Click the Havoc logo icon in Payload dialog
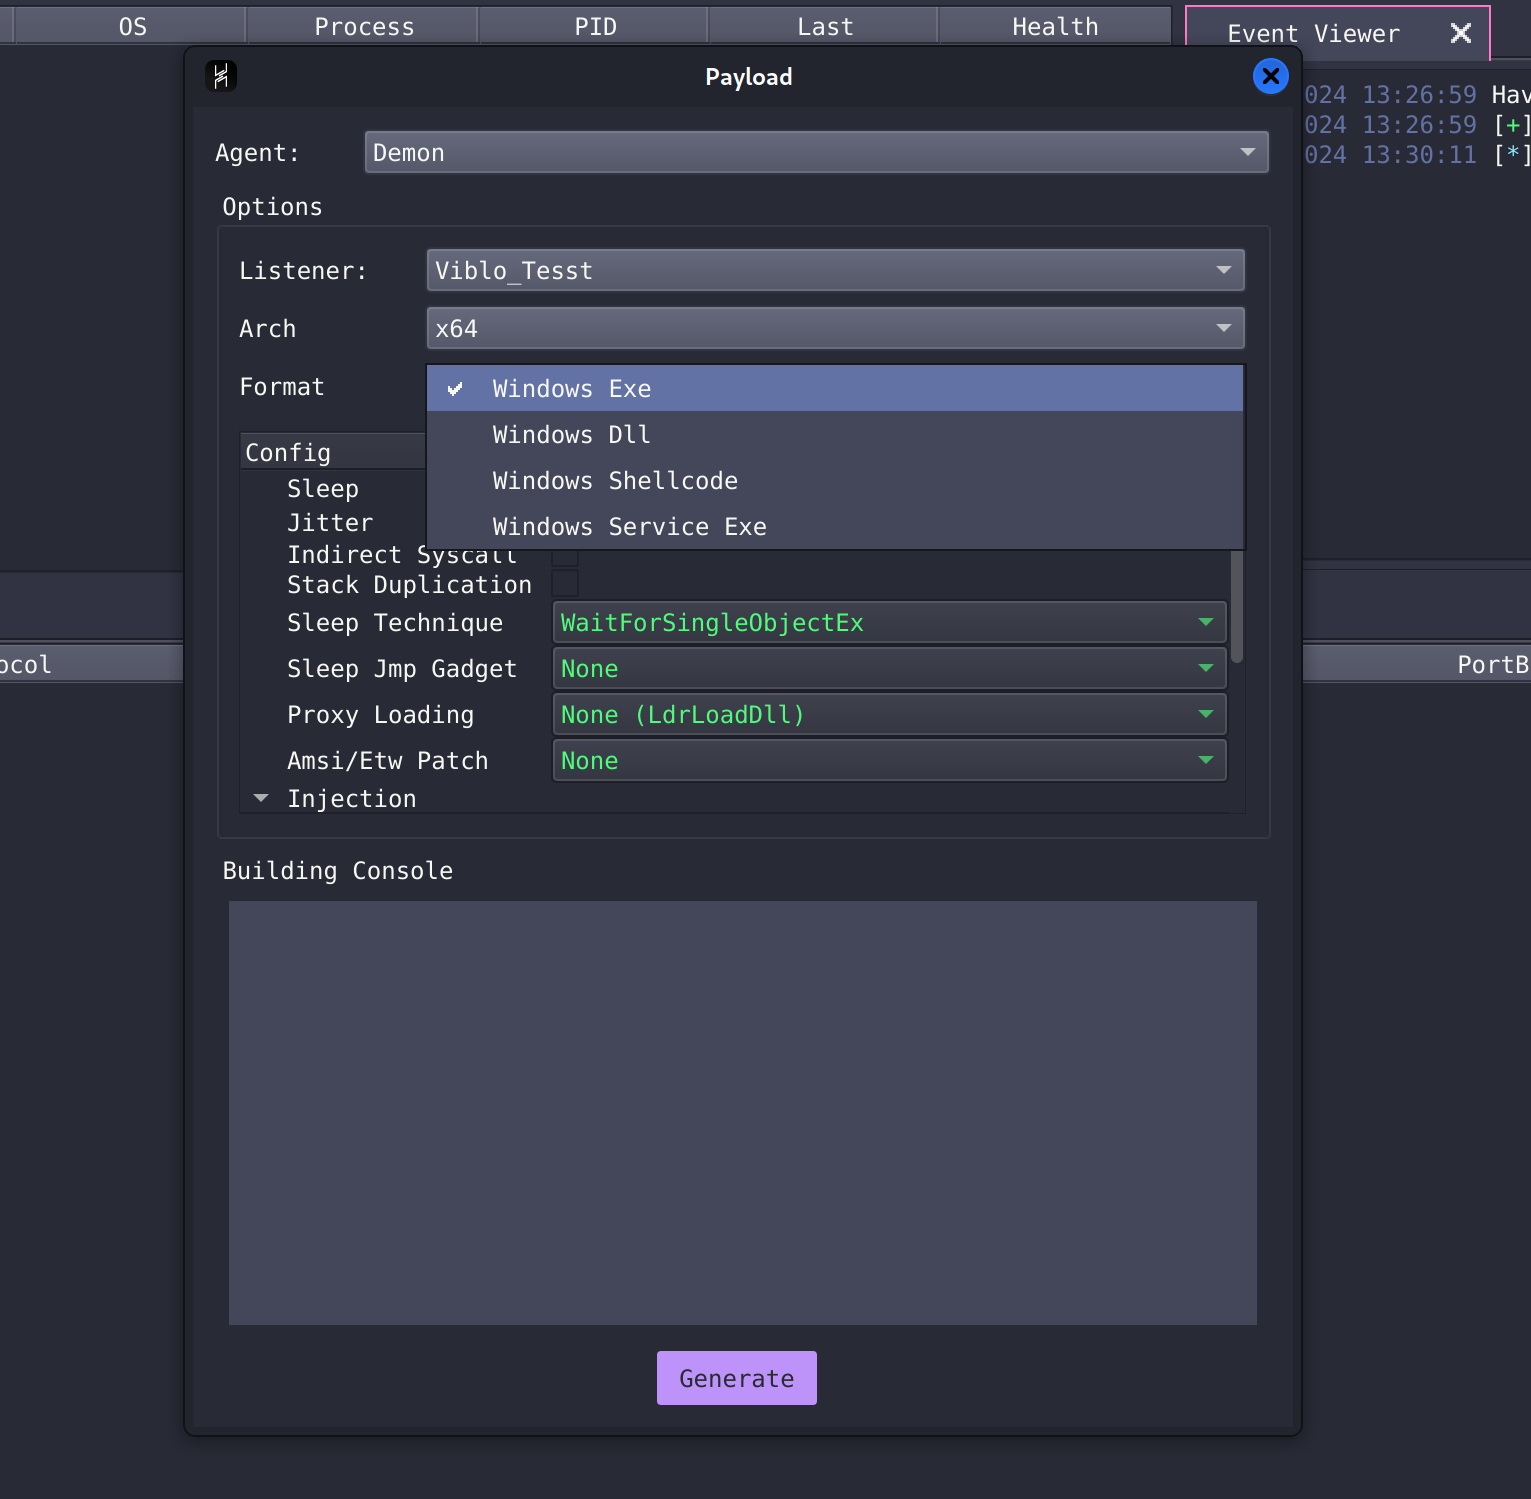Screen dimensions: 1531x1499 click(x=221, y=76)
